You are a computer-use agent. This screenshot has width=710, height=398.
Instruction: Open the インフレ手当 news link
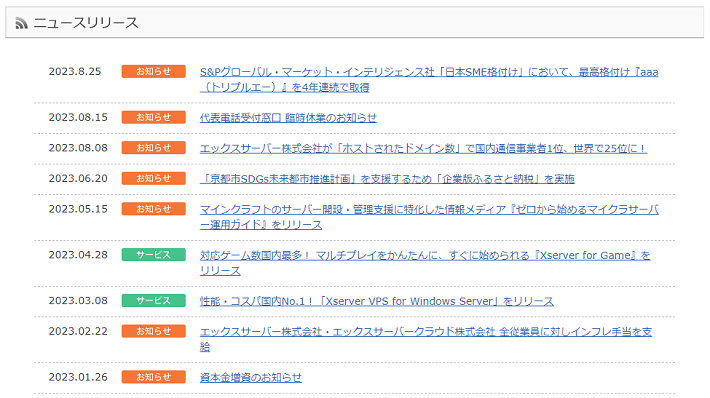pos(426,339)
